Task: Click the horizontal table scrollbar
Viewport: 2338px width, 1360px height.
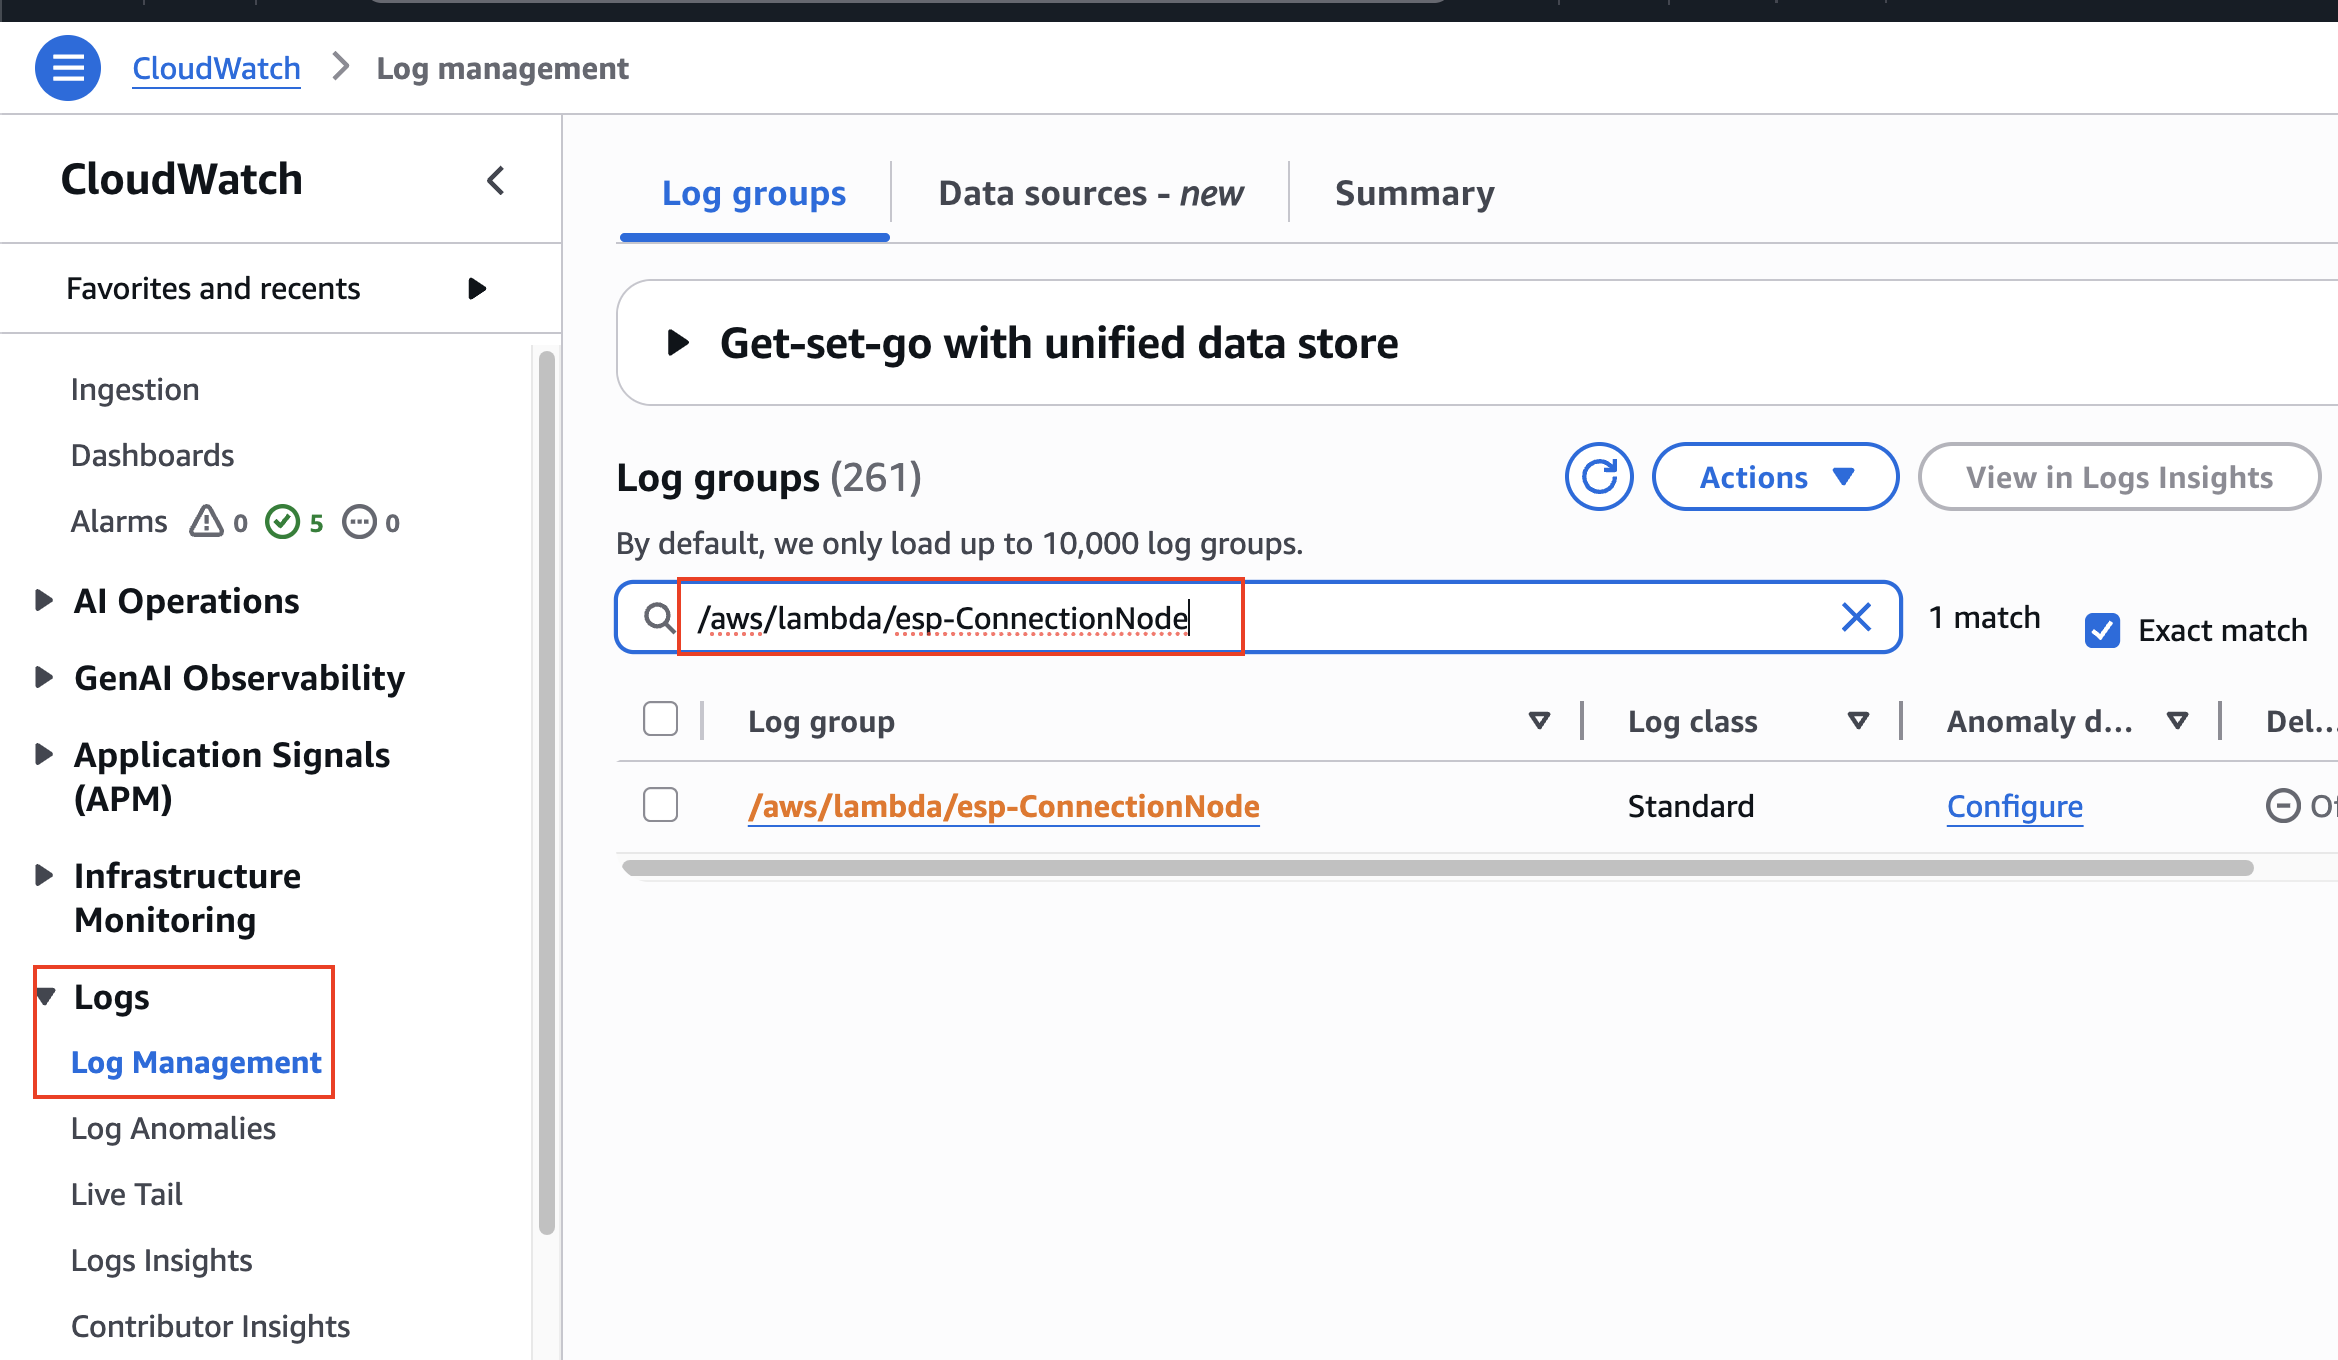Action: (x=1437, y=867)
